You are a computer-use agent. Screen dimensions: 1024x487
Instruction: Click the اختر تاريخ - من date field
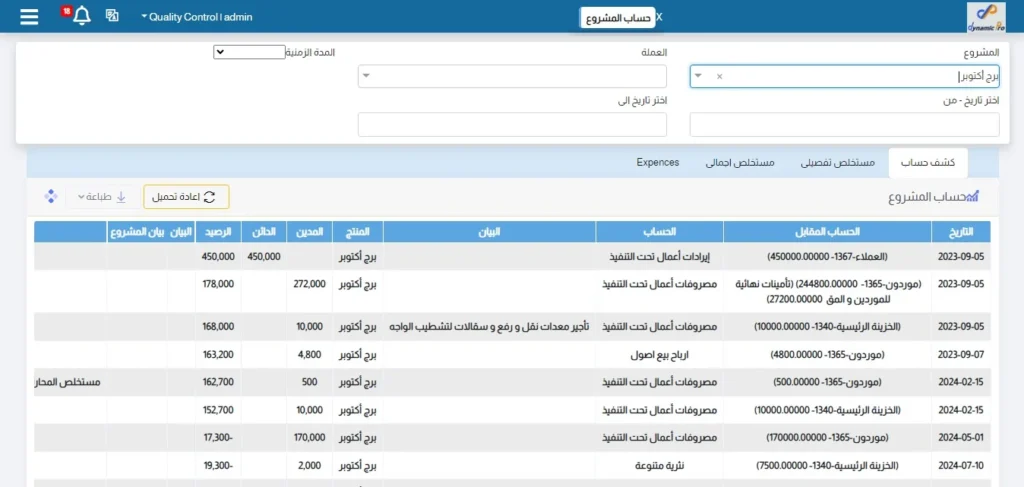tap(844, 125)
